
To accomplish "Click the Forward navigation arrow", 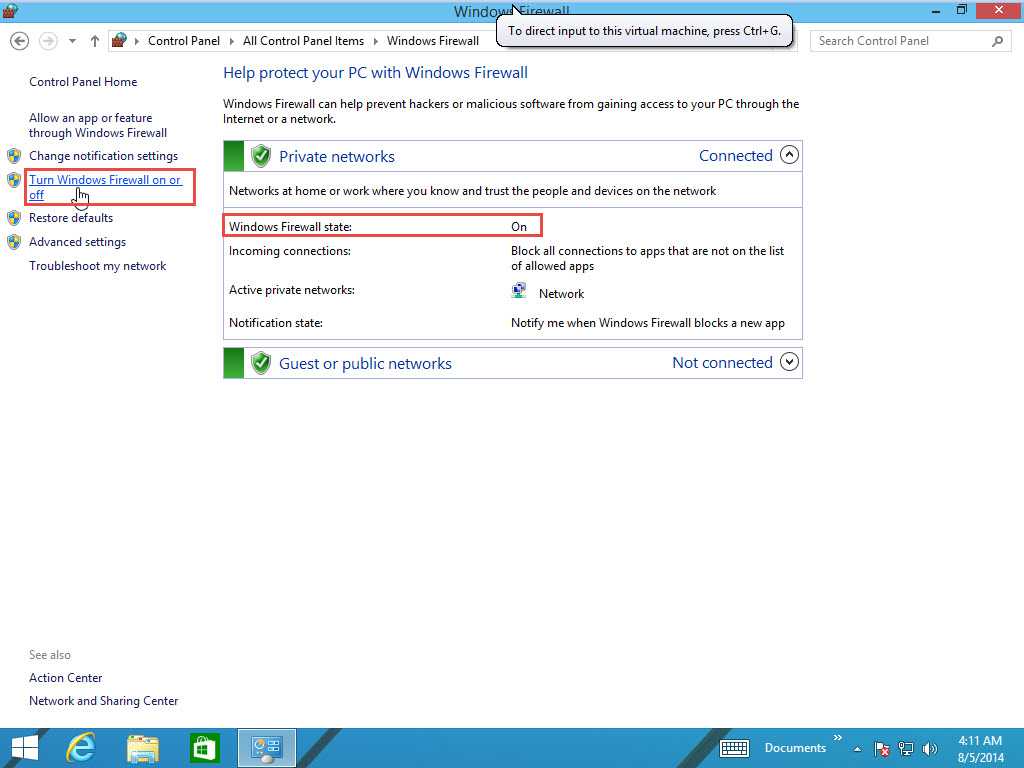I will 48,41.
